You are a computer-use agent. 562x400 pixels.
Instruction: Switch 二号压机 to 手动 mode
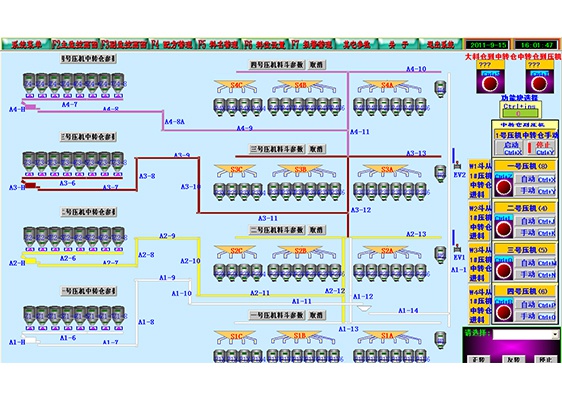pos(535,233)
